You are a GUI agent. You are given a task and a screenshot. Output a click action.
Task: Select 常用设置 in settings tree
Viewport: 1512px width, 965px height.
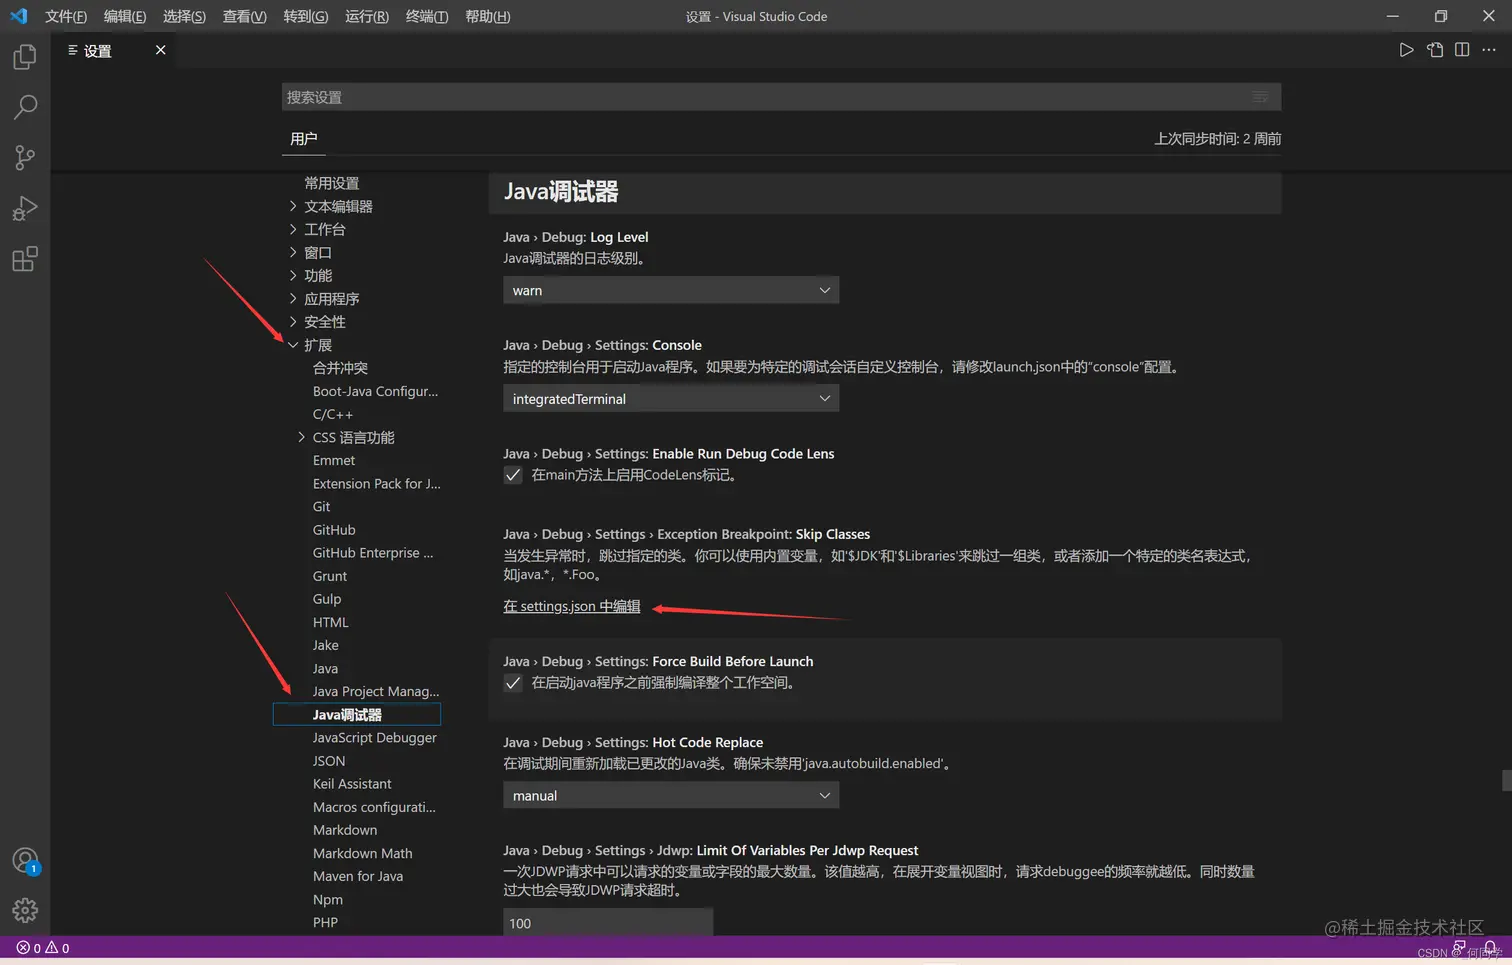pos(331,183)
